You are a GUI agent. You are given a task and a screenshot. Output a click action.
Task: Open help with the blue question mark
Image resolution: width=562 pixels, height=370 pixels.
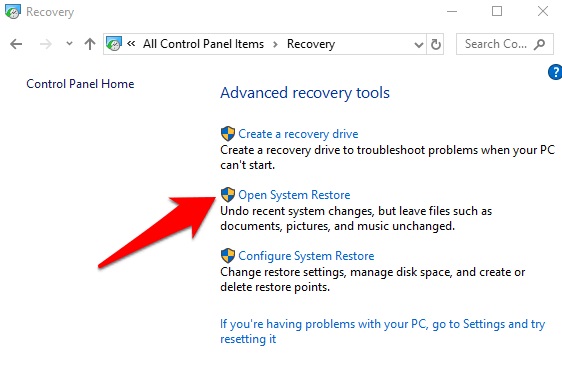click(x=555, y=72)
